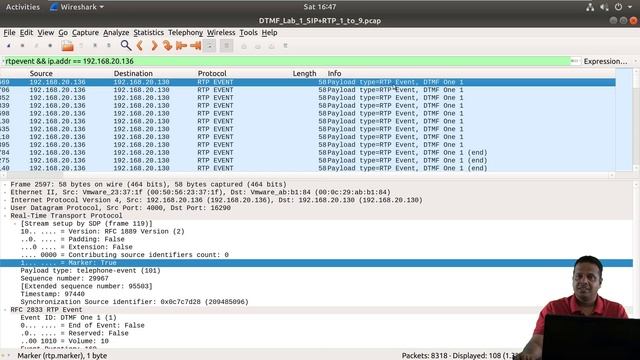
Task: Open the display filter history dropdown
Action: tap(579, 61)
